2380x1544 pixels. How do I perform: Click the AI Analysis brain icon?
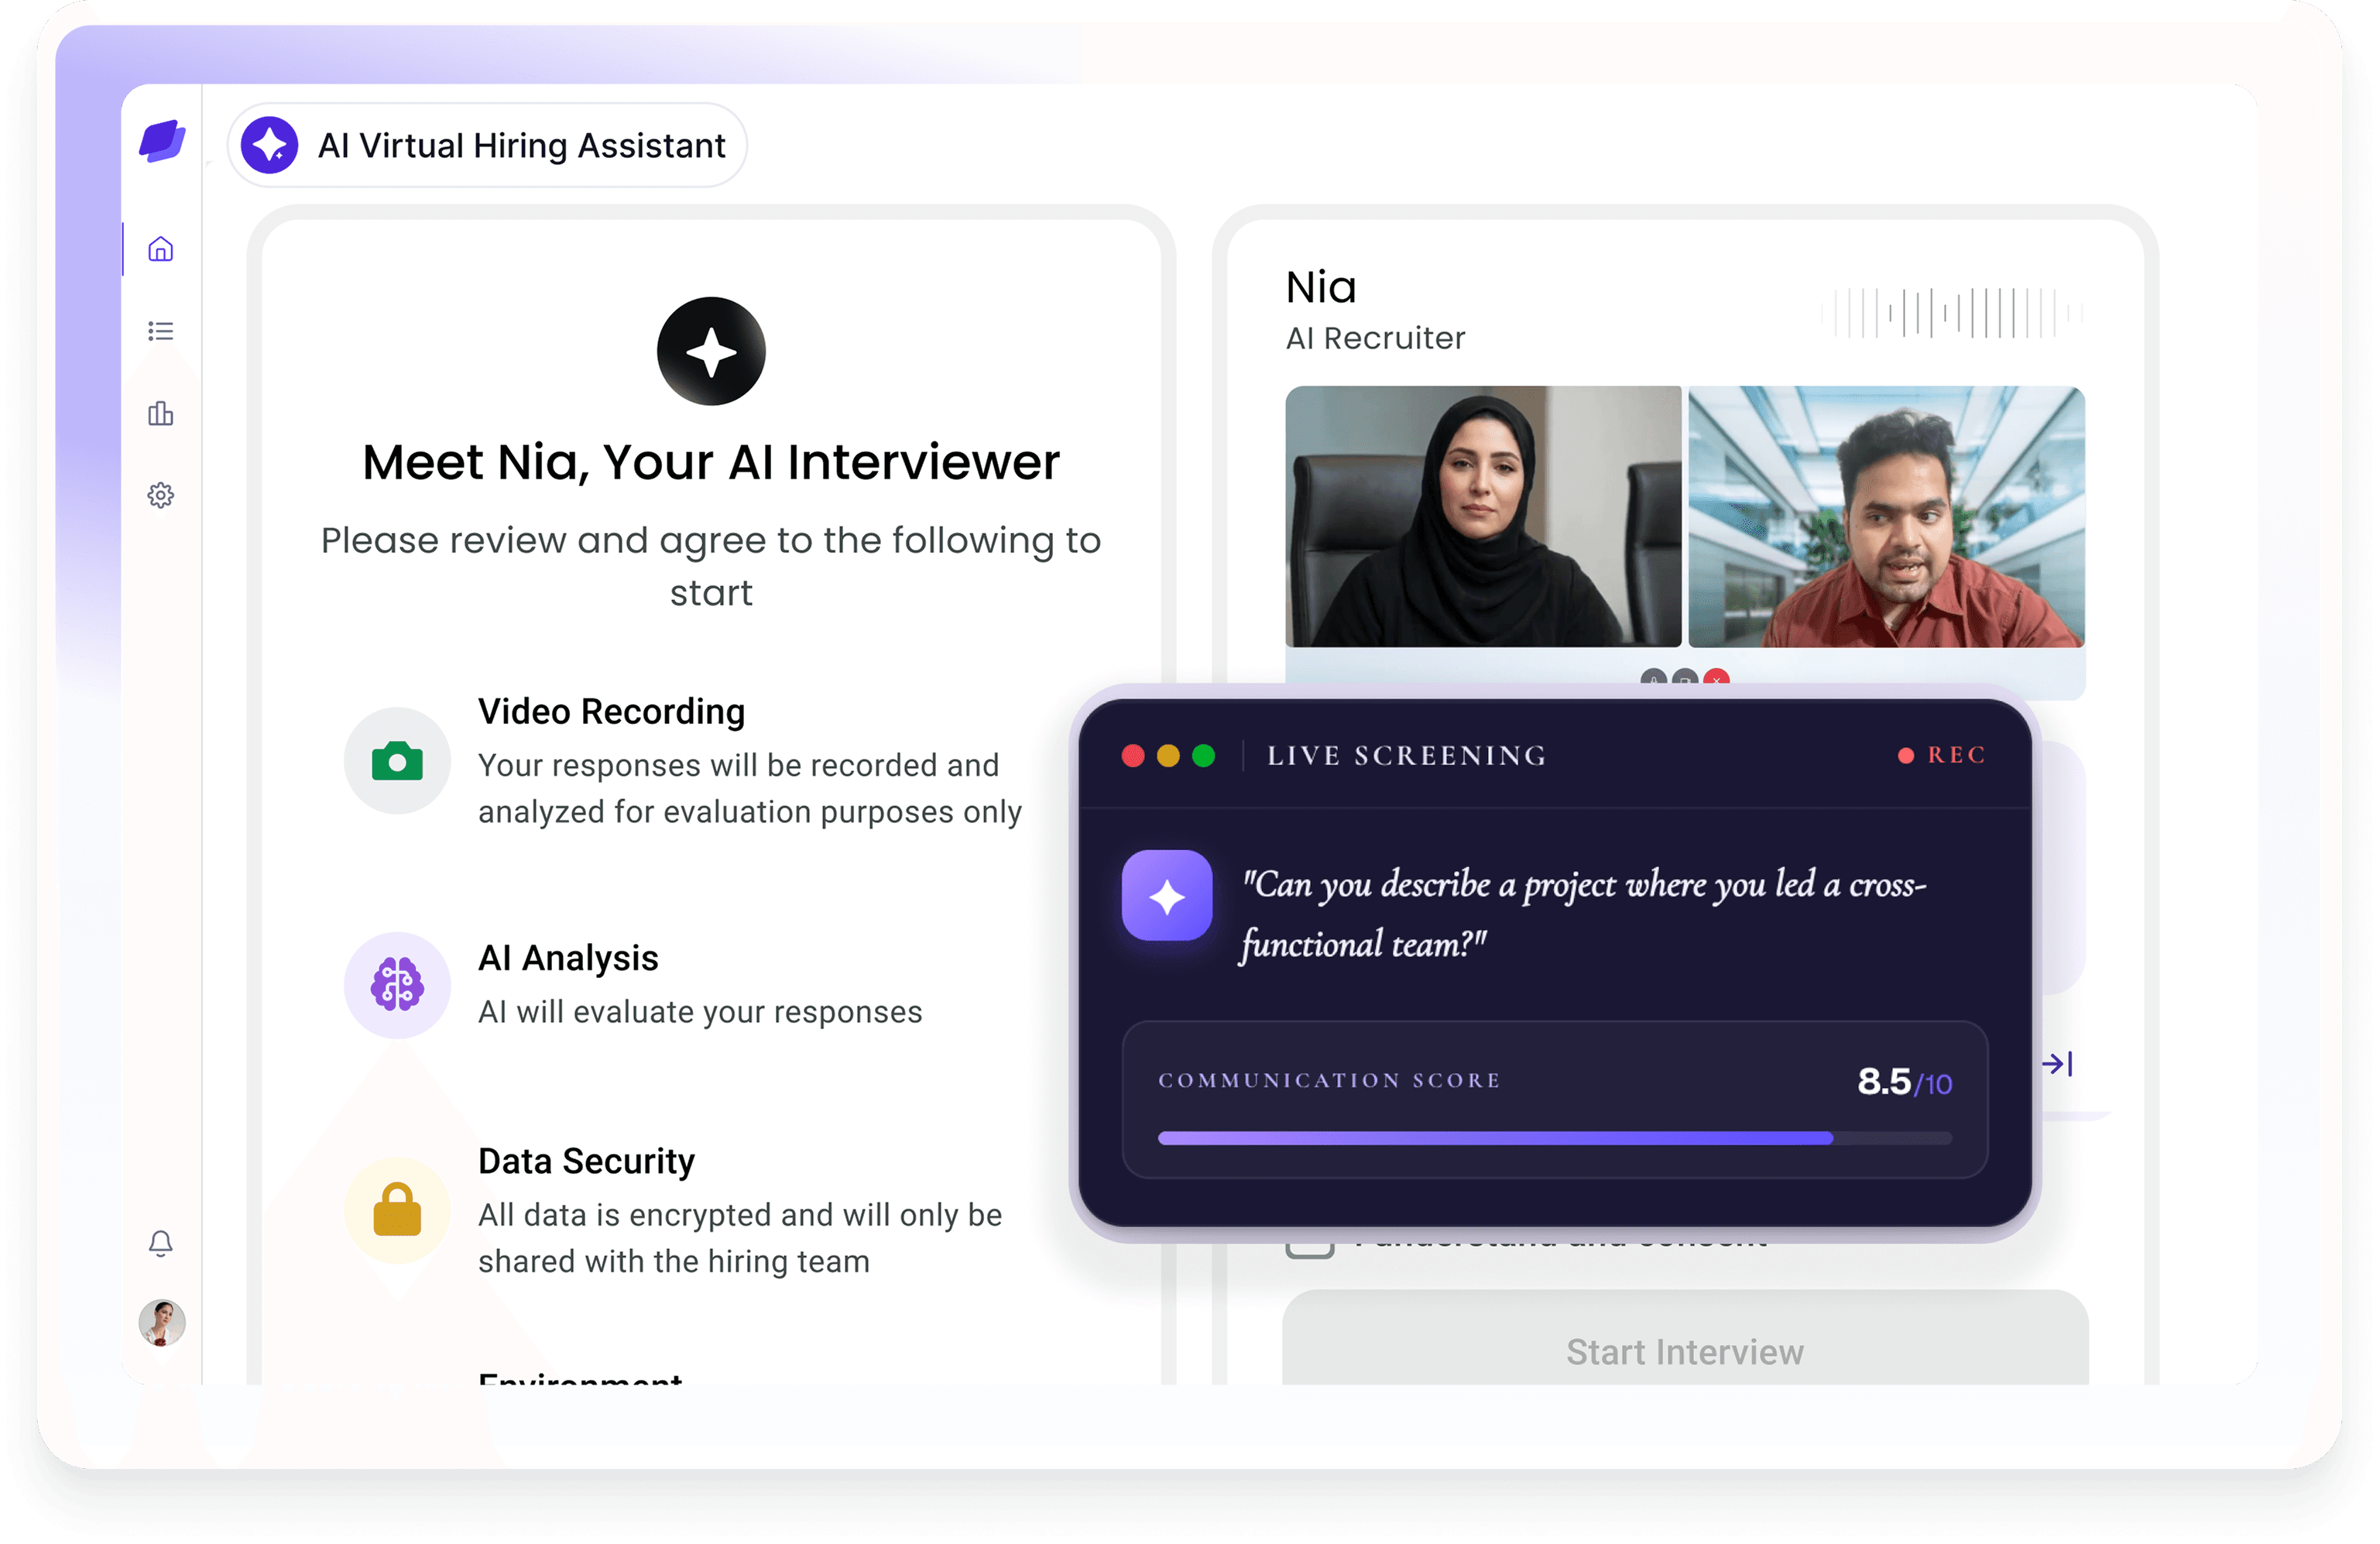pos(397,985)
